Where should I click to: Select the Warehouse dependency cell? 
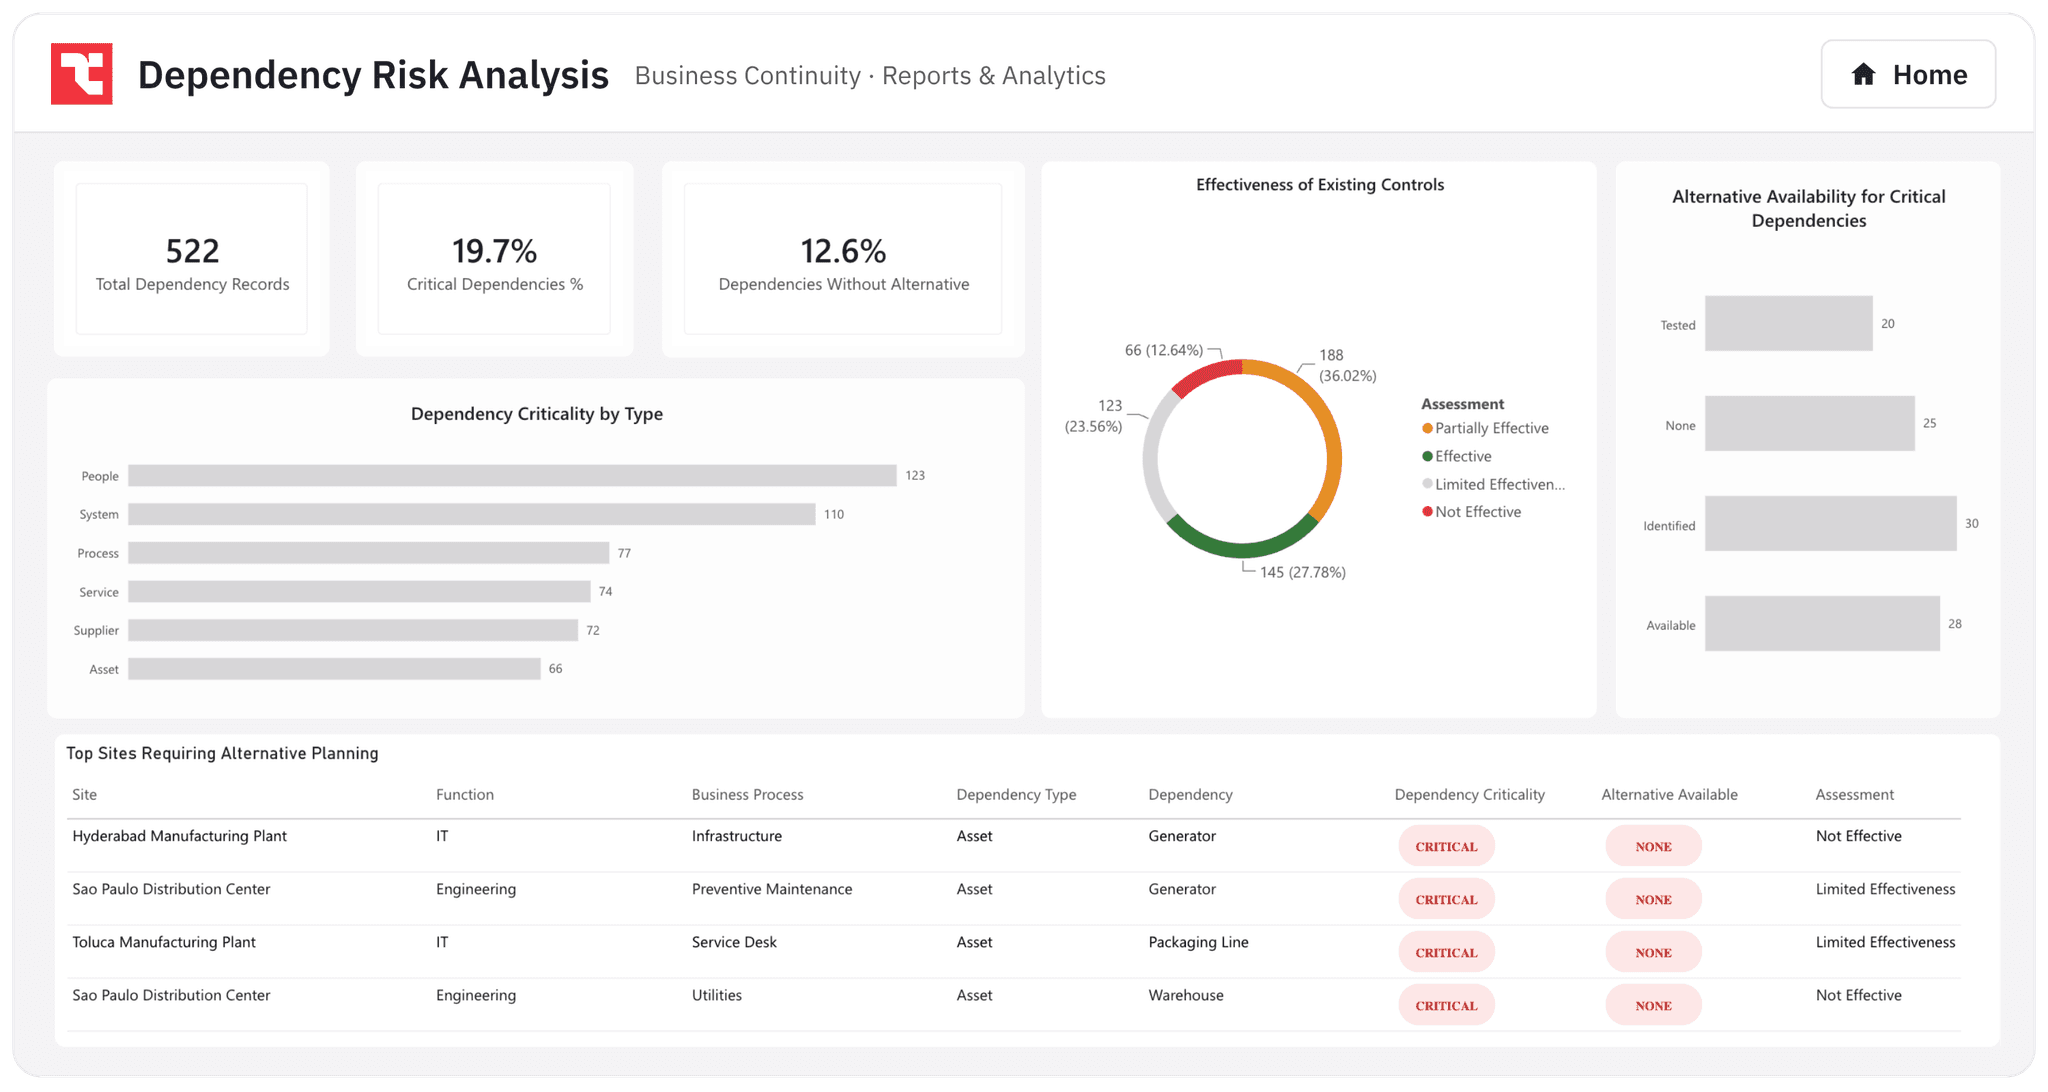[1186, 995]
